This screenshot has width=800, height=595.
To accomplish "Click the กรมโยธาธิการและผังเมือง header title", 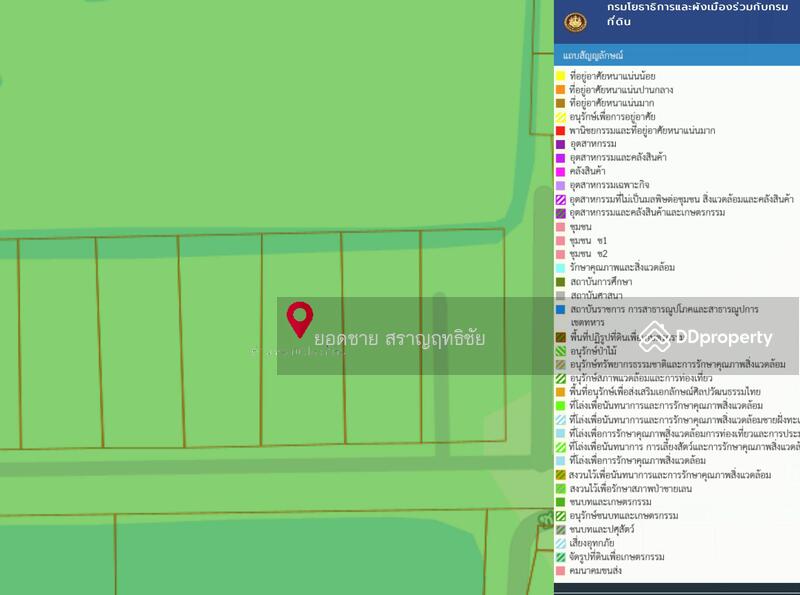I will click(x=697, y=14).
